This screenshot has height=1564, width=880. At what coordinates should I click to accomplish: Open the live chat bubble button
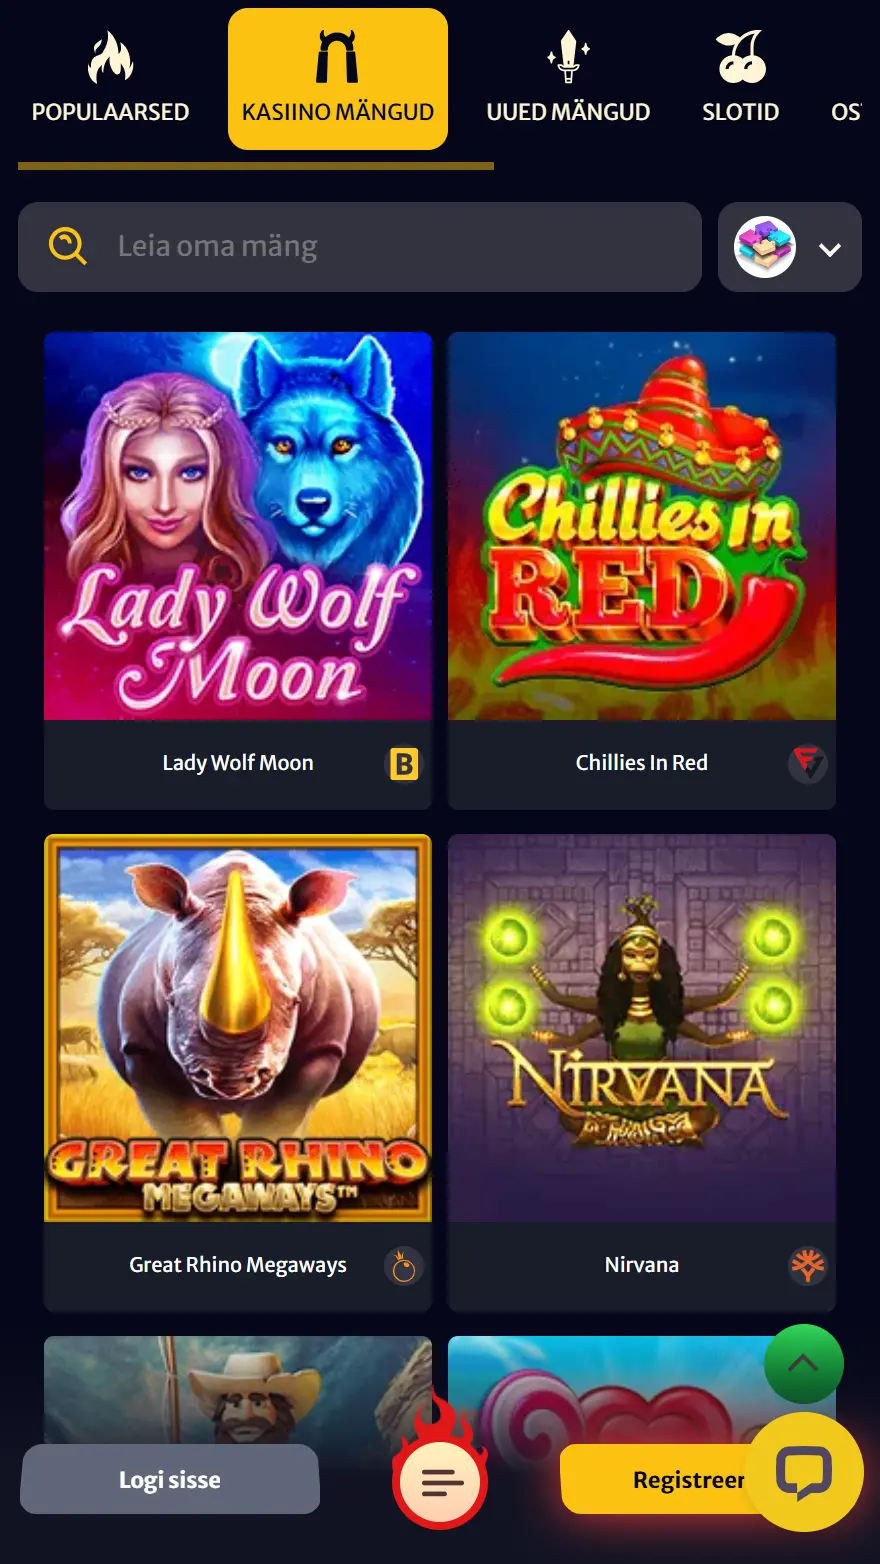tap(804, 1472)
